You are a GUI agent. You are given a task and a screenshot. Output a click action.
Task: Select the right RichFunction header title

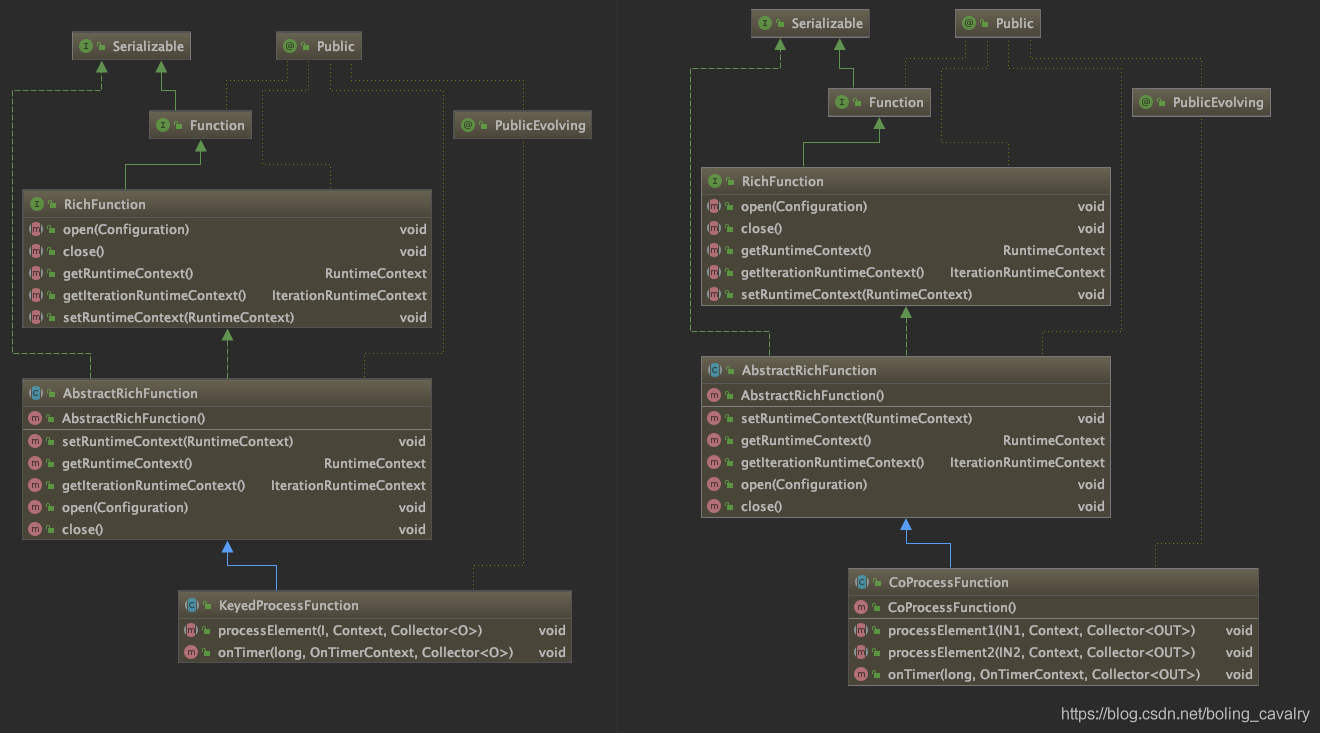tap(783, 181)
